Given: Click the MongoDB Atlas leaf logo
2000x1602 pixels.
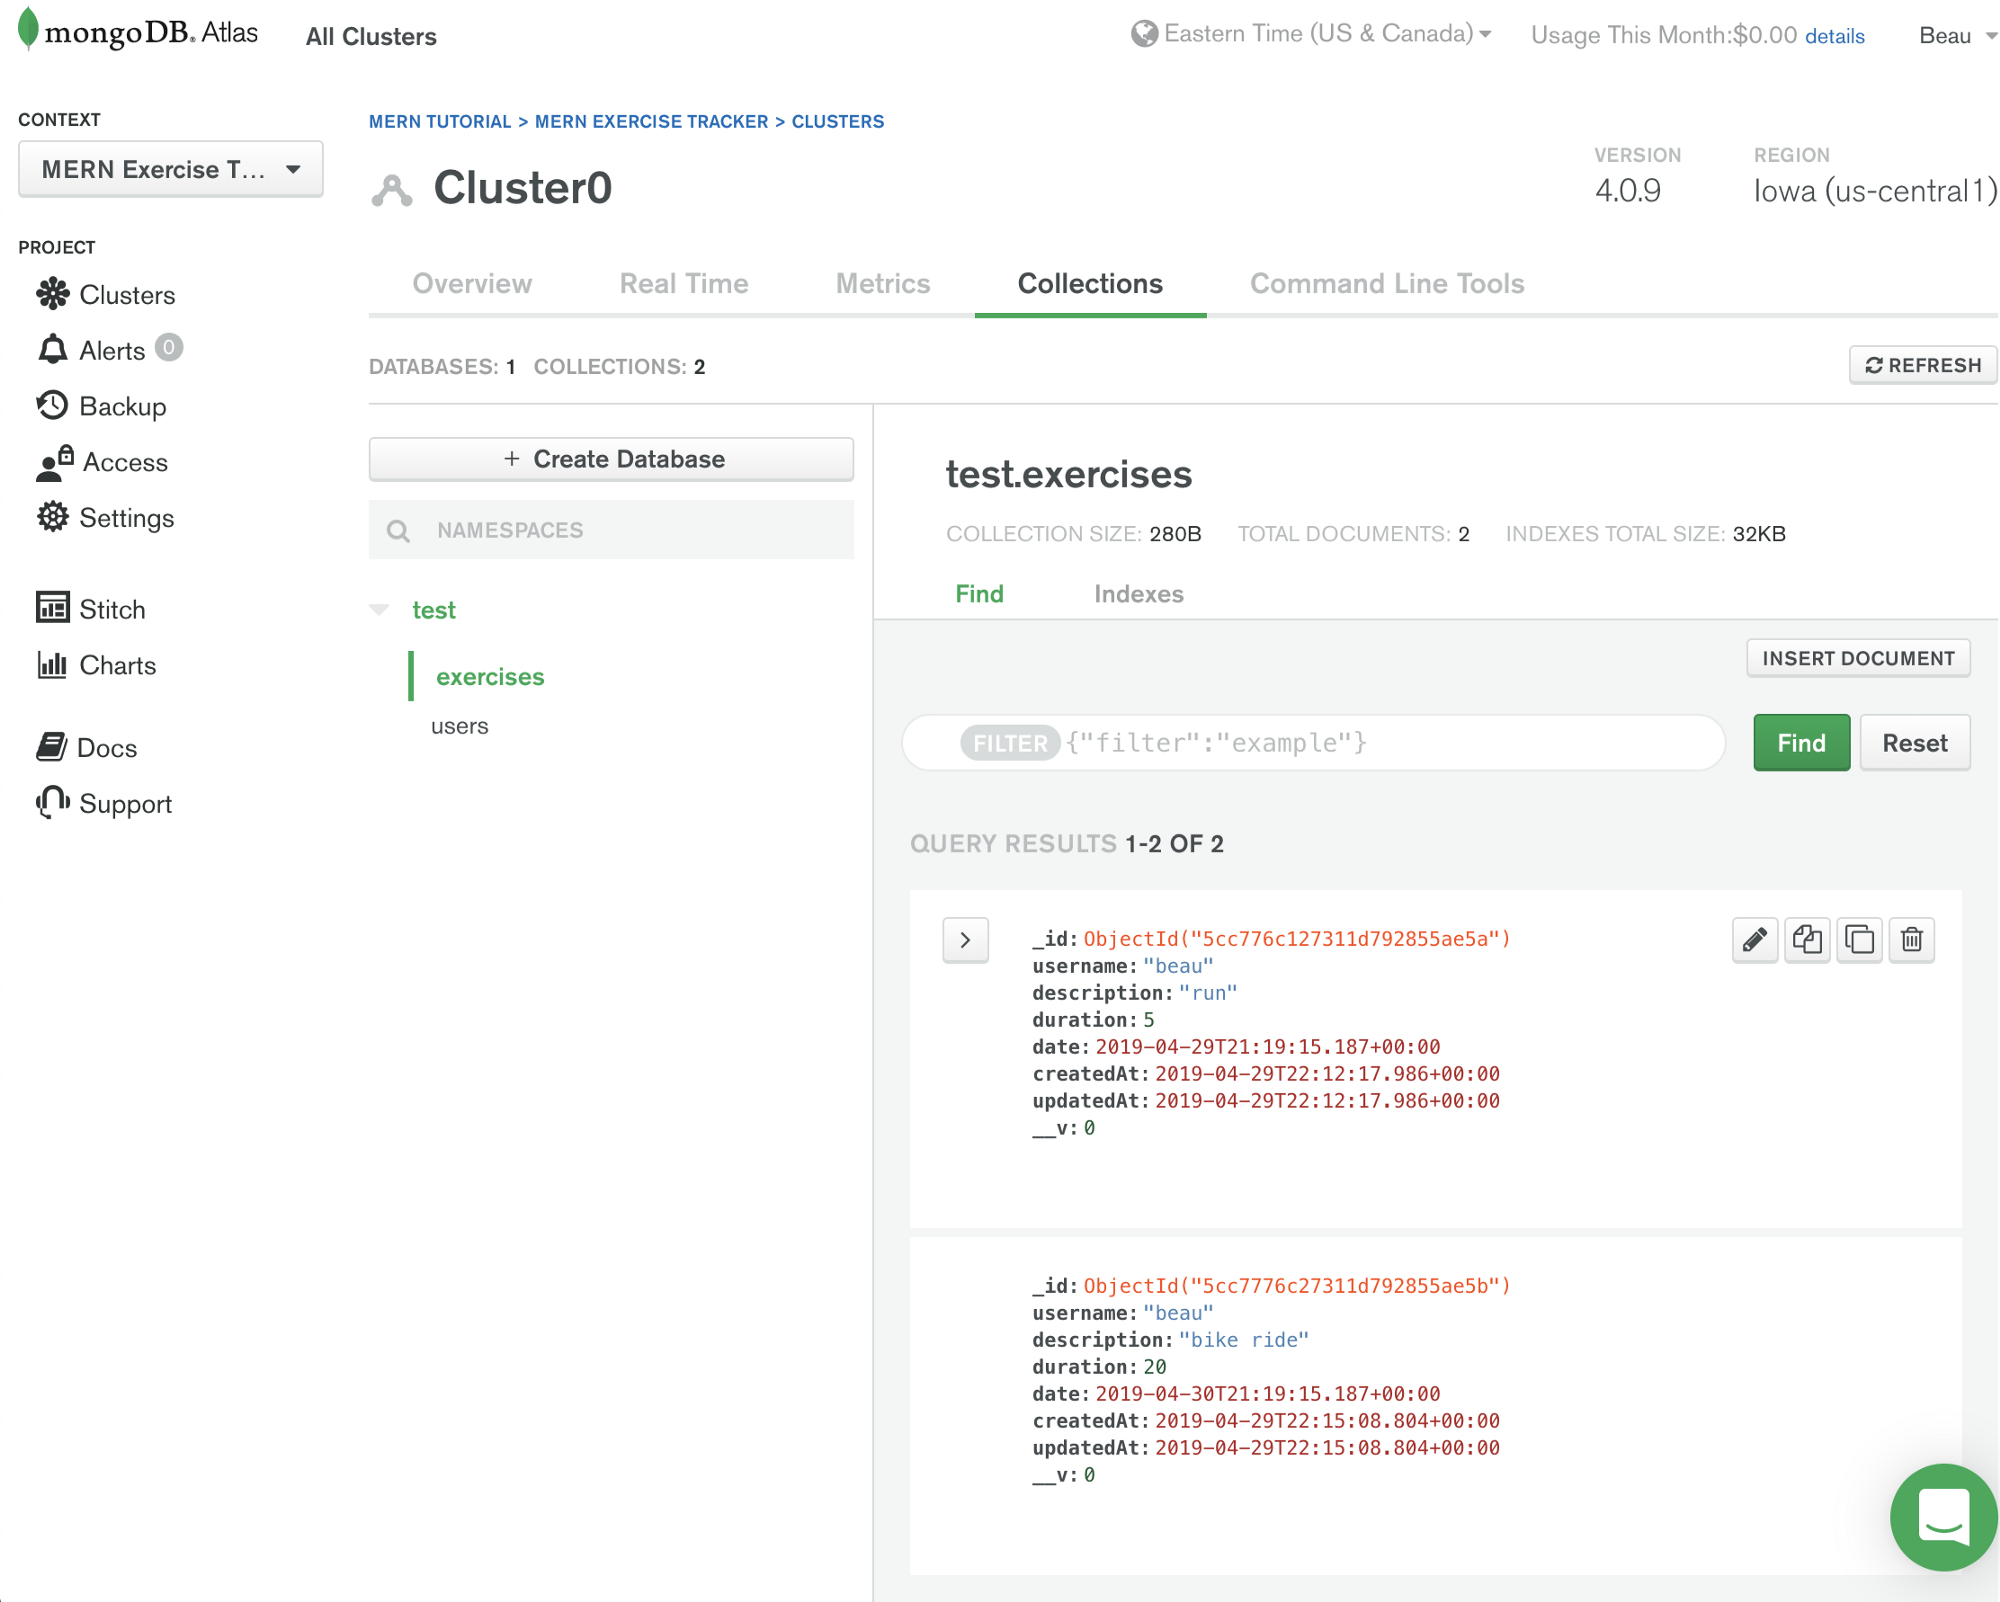Looking at the screenshot, I should point(28,29).
